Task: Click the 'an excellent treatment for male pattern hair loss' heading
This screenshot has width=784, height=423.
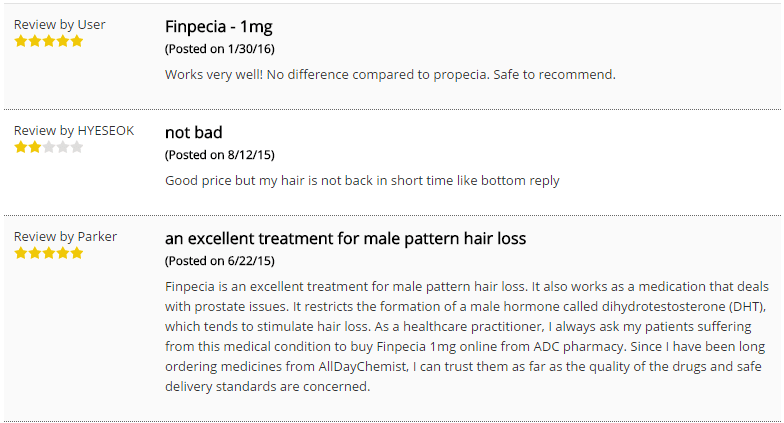Action: (346, 238)
